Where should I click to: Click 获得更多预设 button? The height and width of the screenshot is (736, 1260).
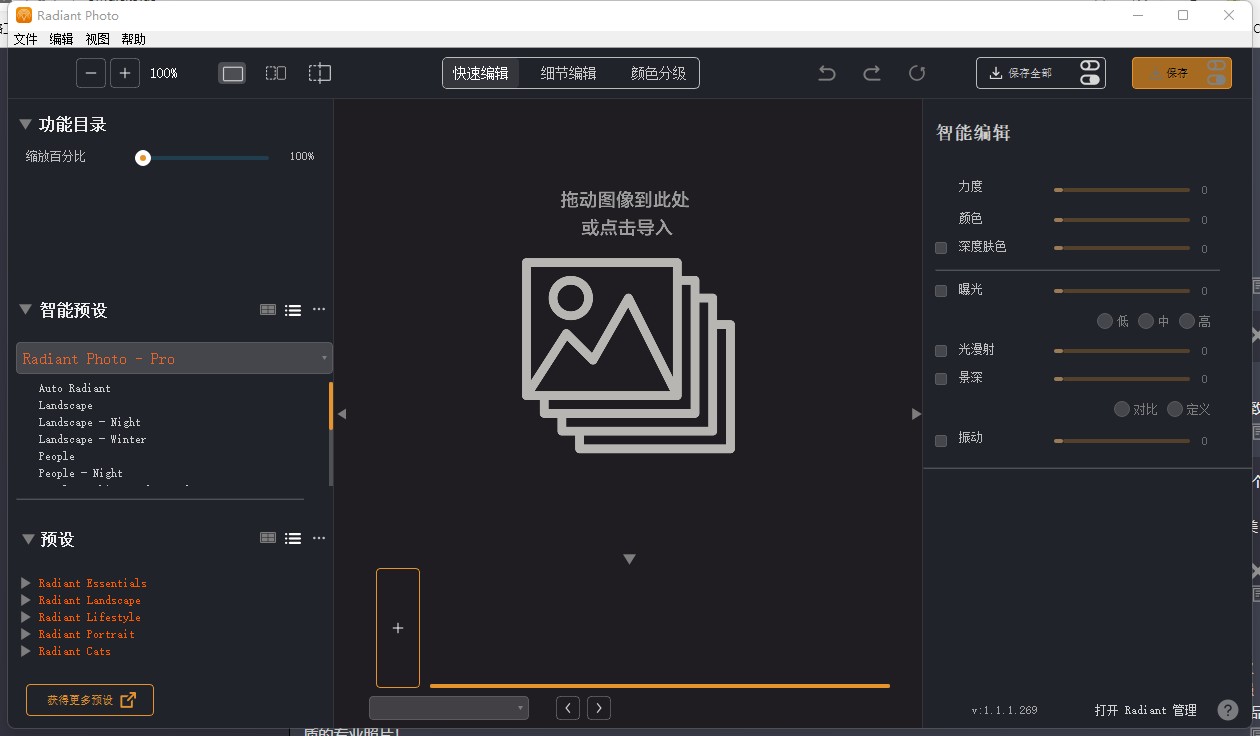90,700
